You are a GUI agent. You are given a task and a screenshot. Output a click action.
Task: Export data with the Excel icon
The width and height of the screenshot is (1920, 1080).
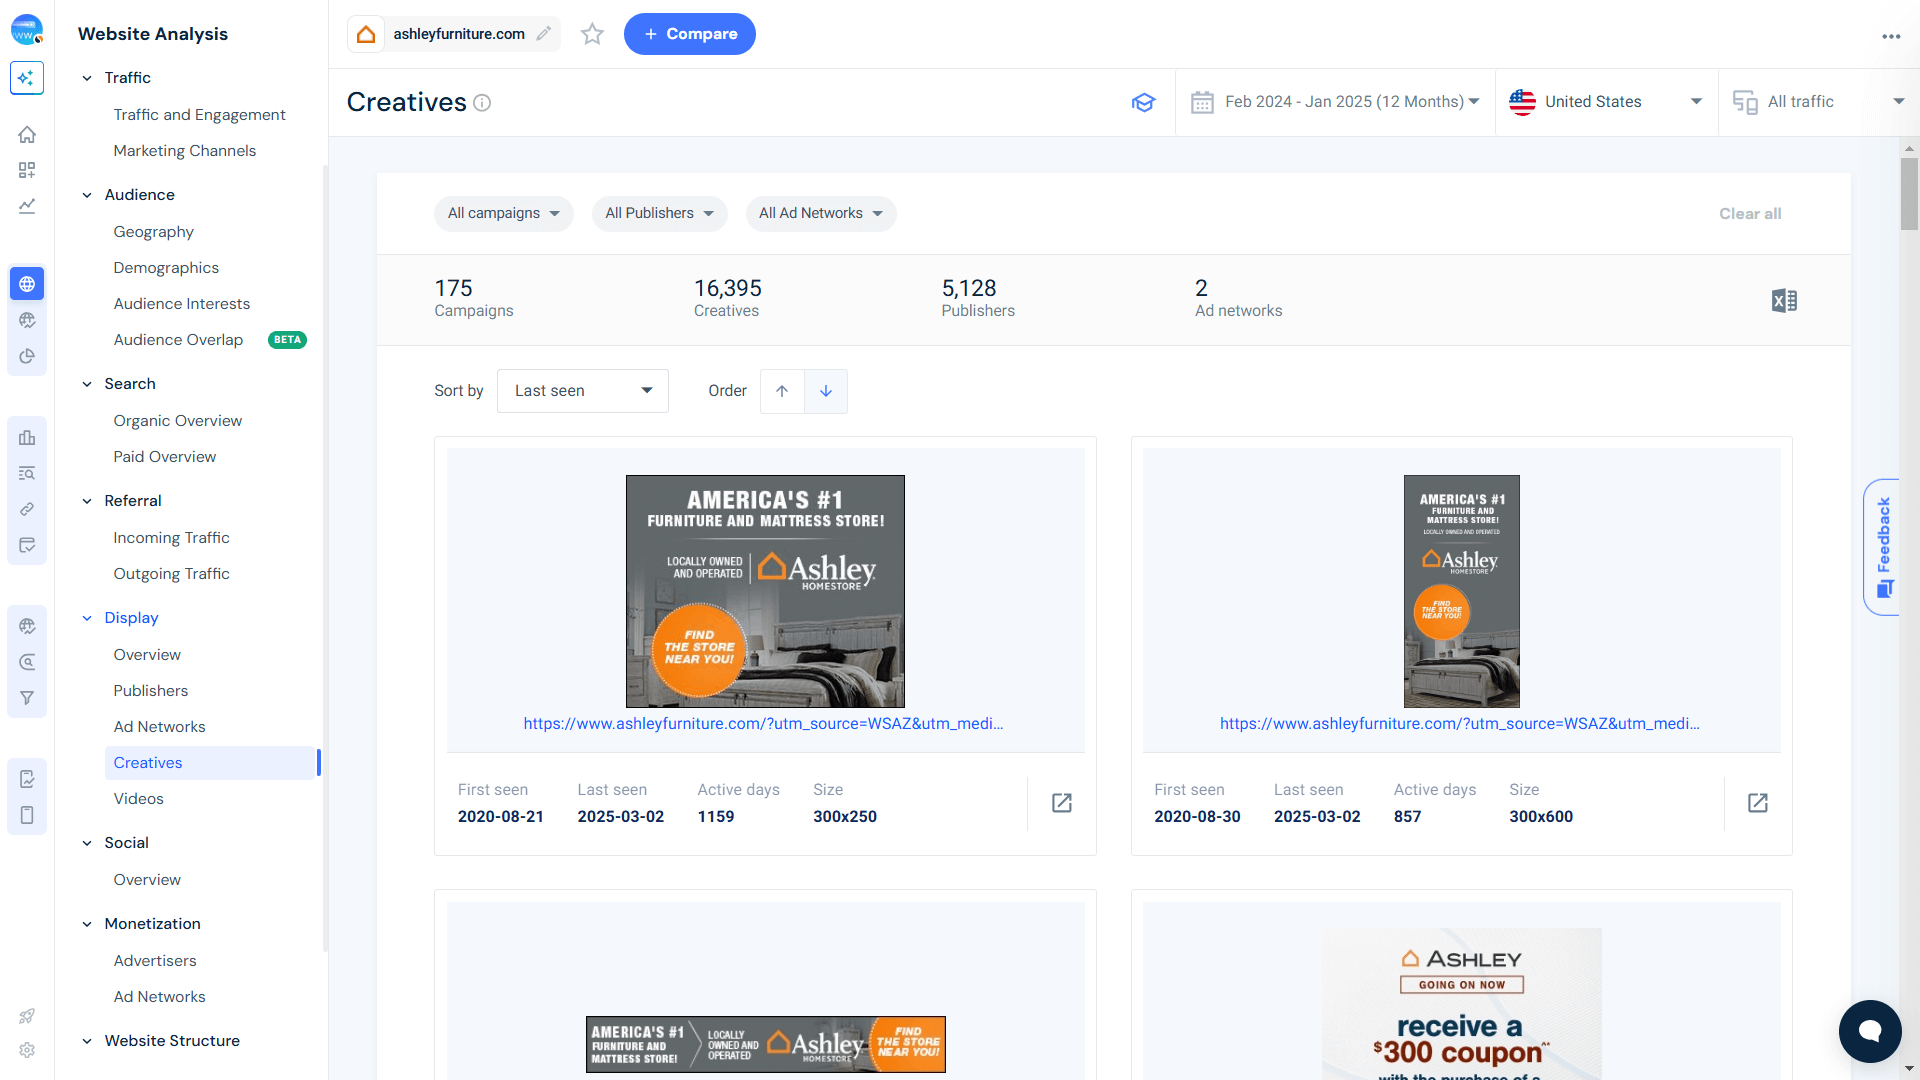click(x=1784, y=300)
